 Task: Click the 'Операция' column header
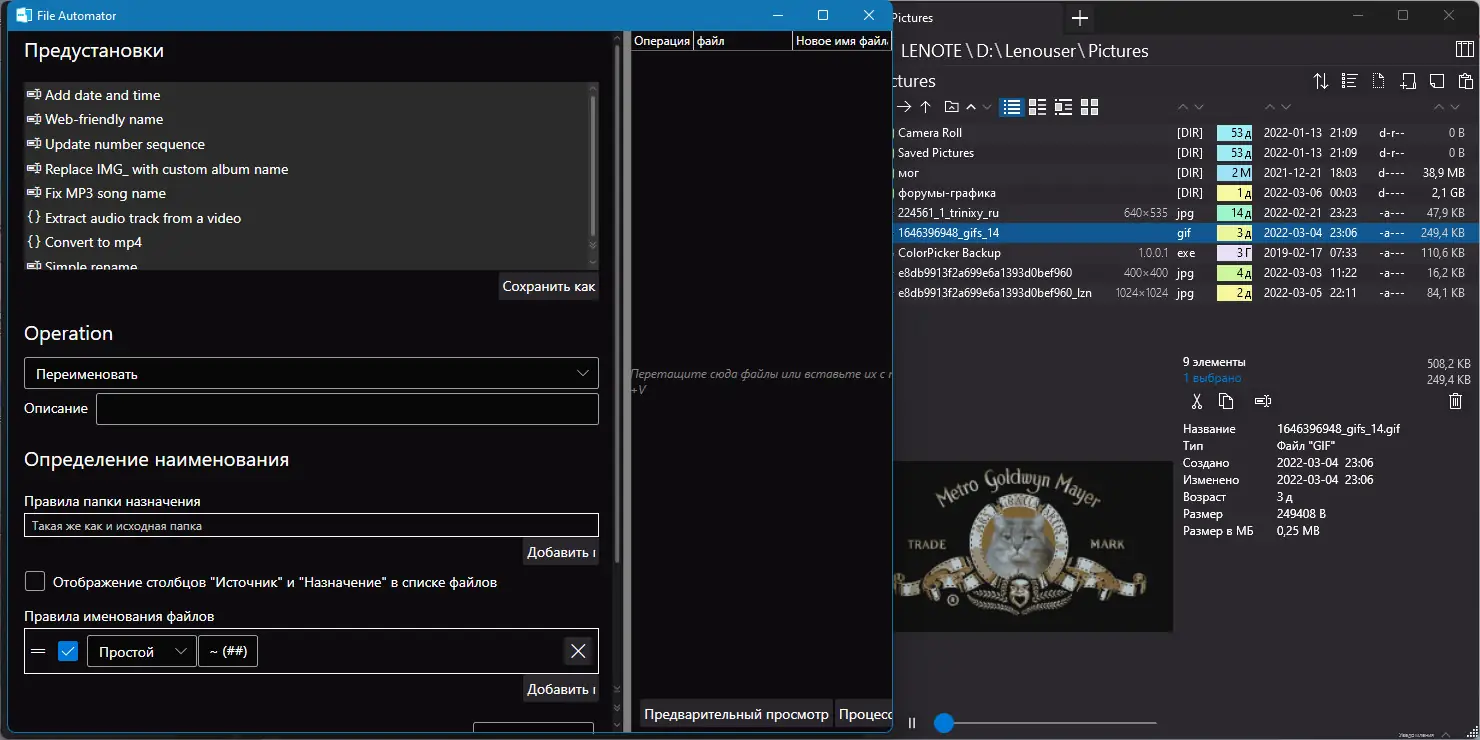(662, 41)
